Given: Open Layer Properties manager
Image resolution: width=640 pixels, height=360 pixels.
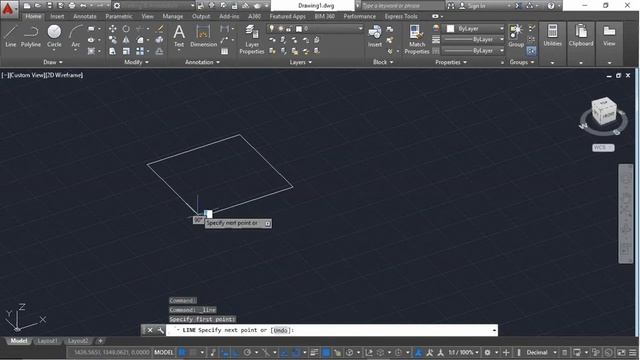Looking at the screenshot, I should [251, 40].
